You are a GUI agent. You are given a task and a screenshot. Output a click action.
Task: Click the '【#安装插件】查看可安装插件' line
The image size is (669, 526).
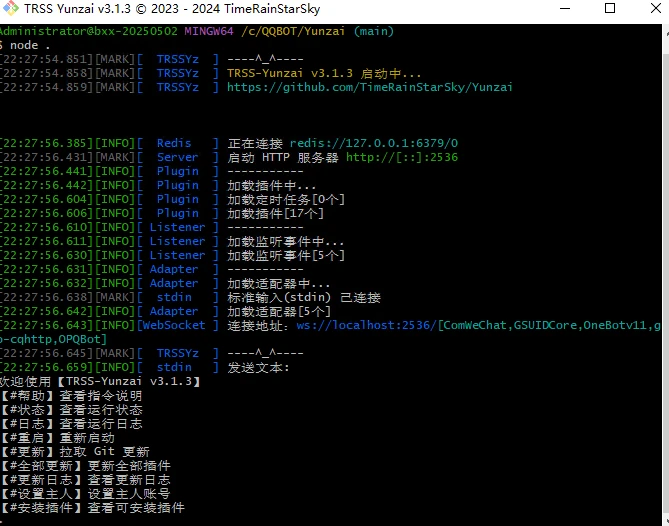point(93,508)
